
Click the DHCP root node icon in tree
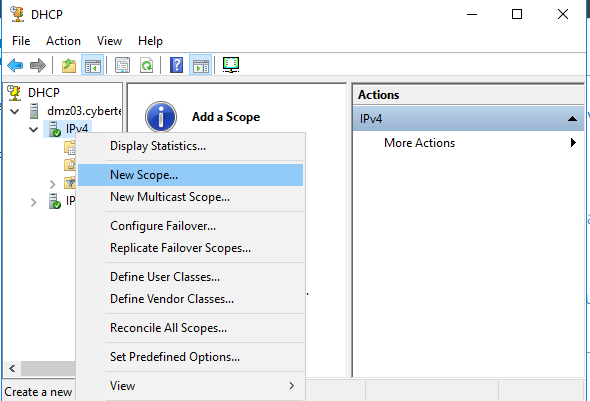click(x=15, y=93)
